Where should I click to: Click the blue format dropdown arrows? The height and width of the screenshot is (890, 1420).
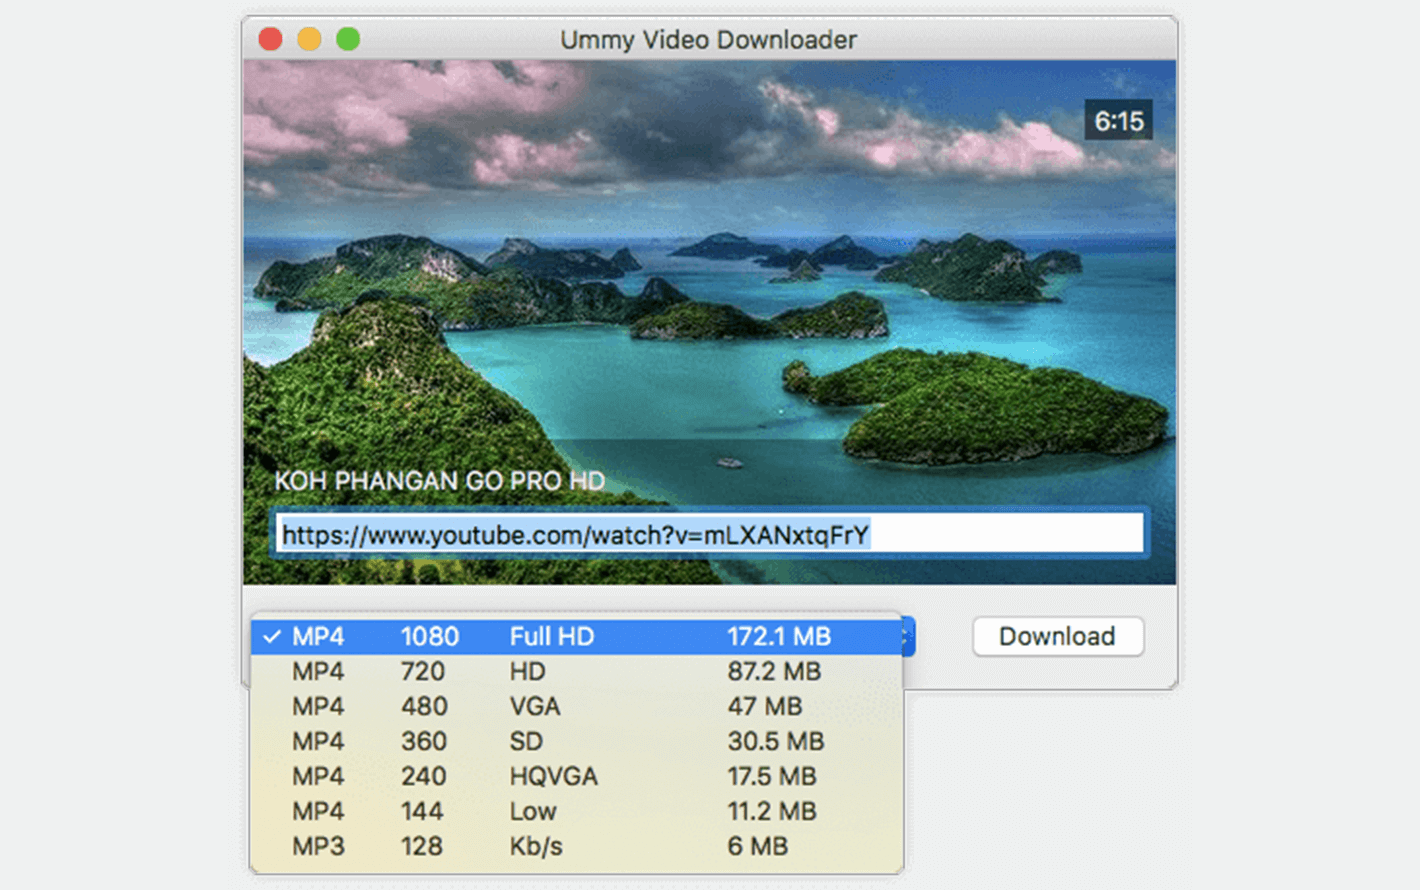tap(907, 637)
